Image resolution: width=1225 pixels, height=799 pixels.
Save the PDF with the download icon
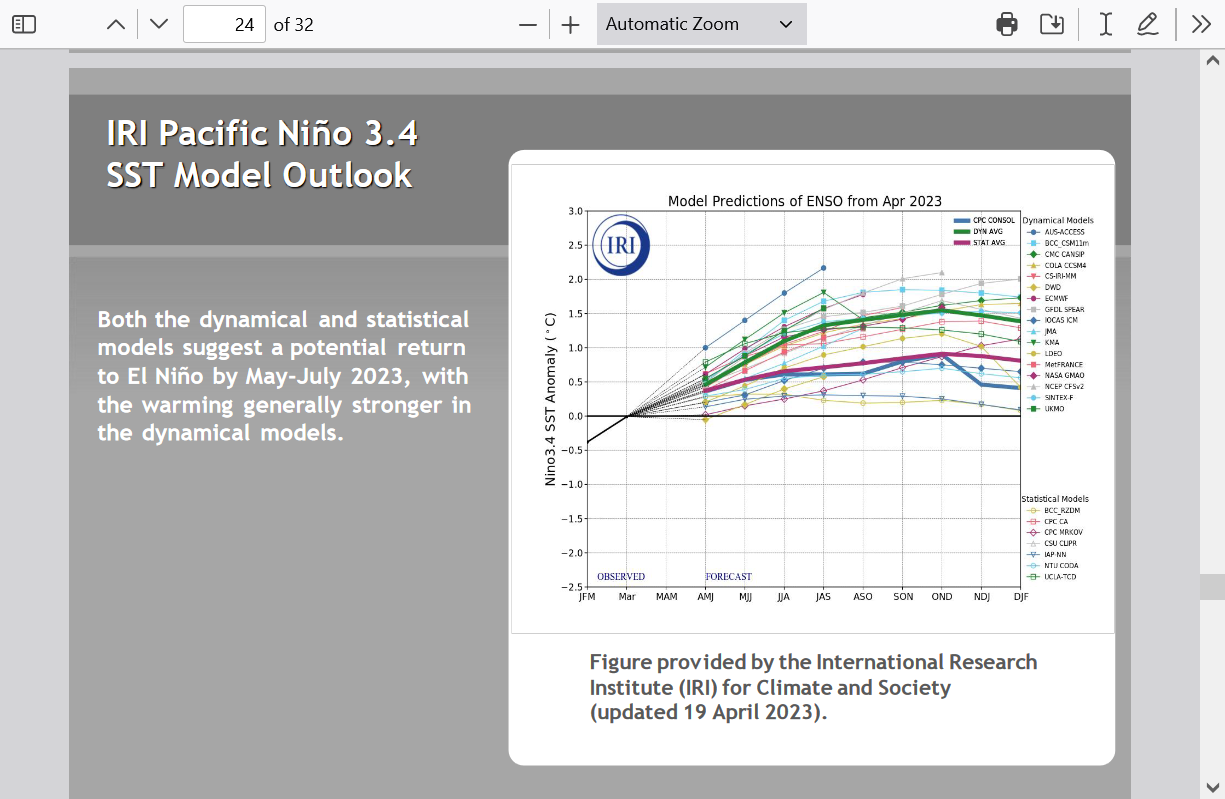point(1051,24)
